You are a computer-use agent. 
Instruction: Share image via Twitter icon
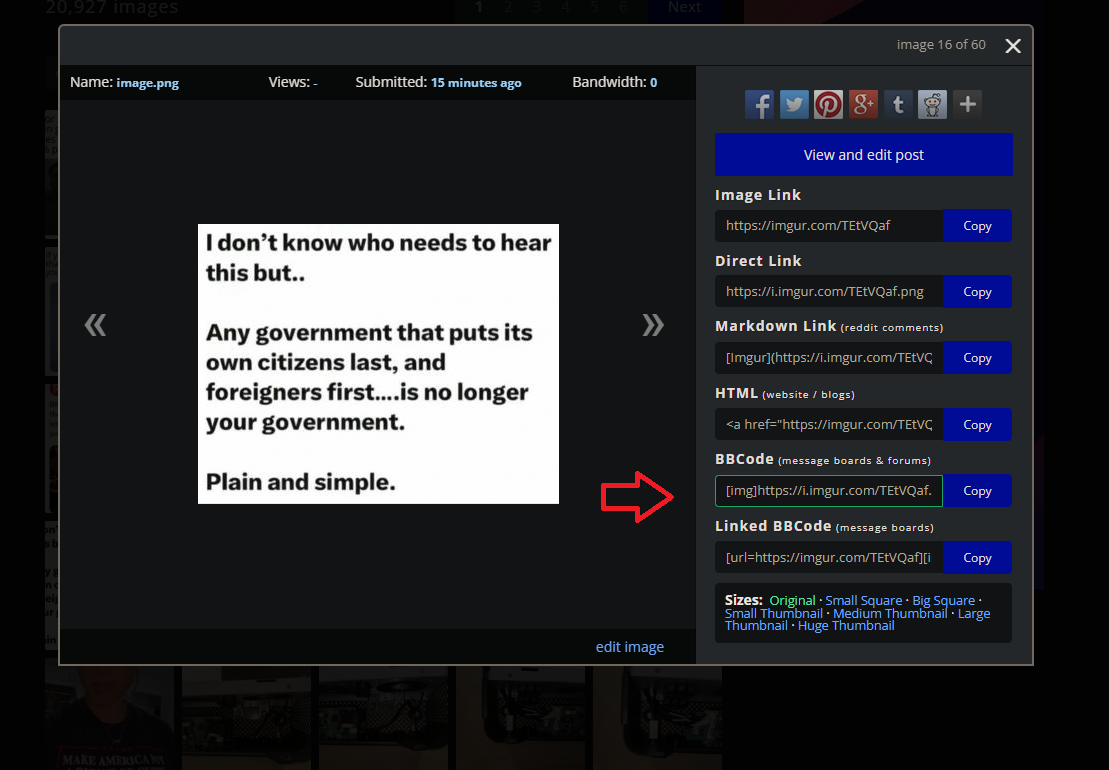coord(794,104)
